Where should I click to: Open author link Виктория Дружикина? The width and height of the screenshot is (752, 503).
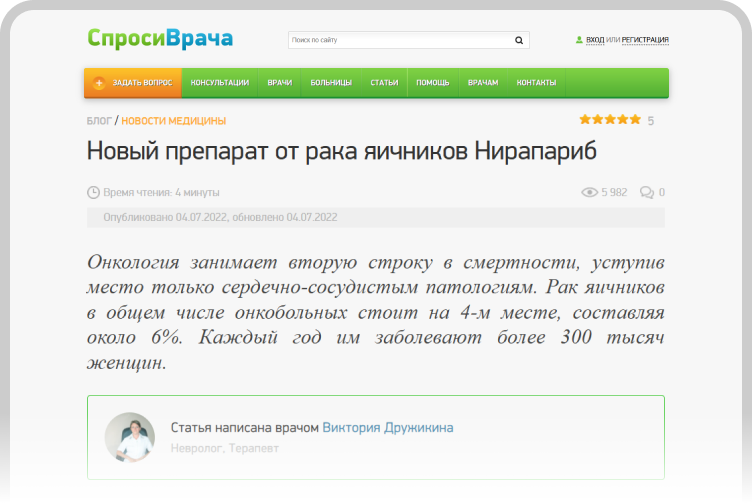pos(388,427)
